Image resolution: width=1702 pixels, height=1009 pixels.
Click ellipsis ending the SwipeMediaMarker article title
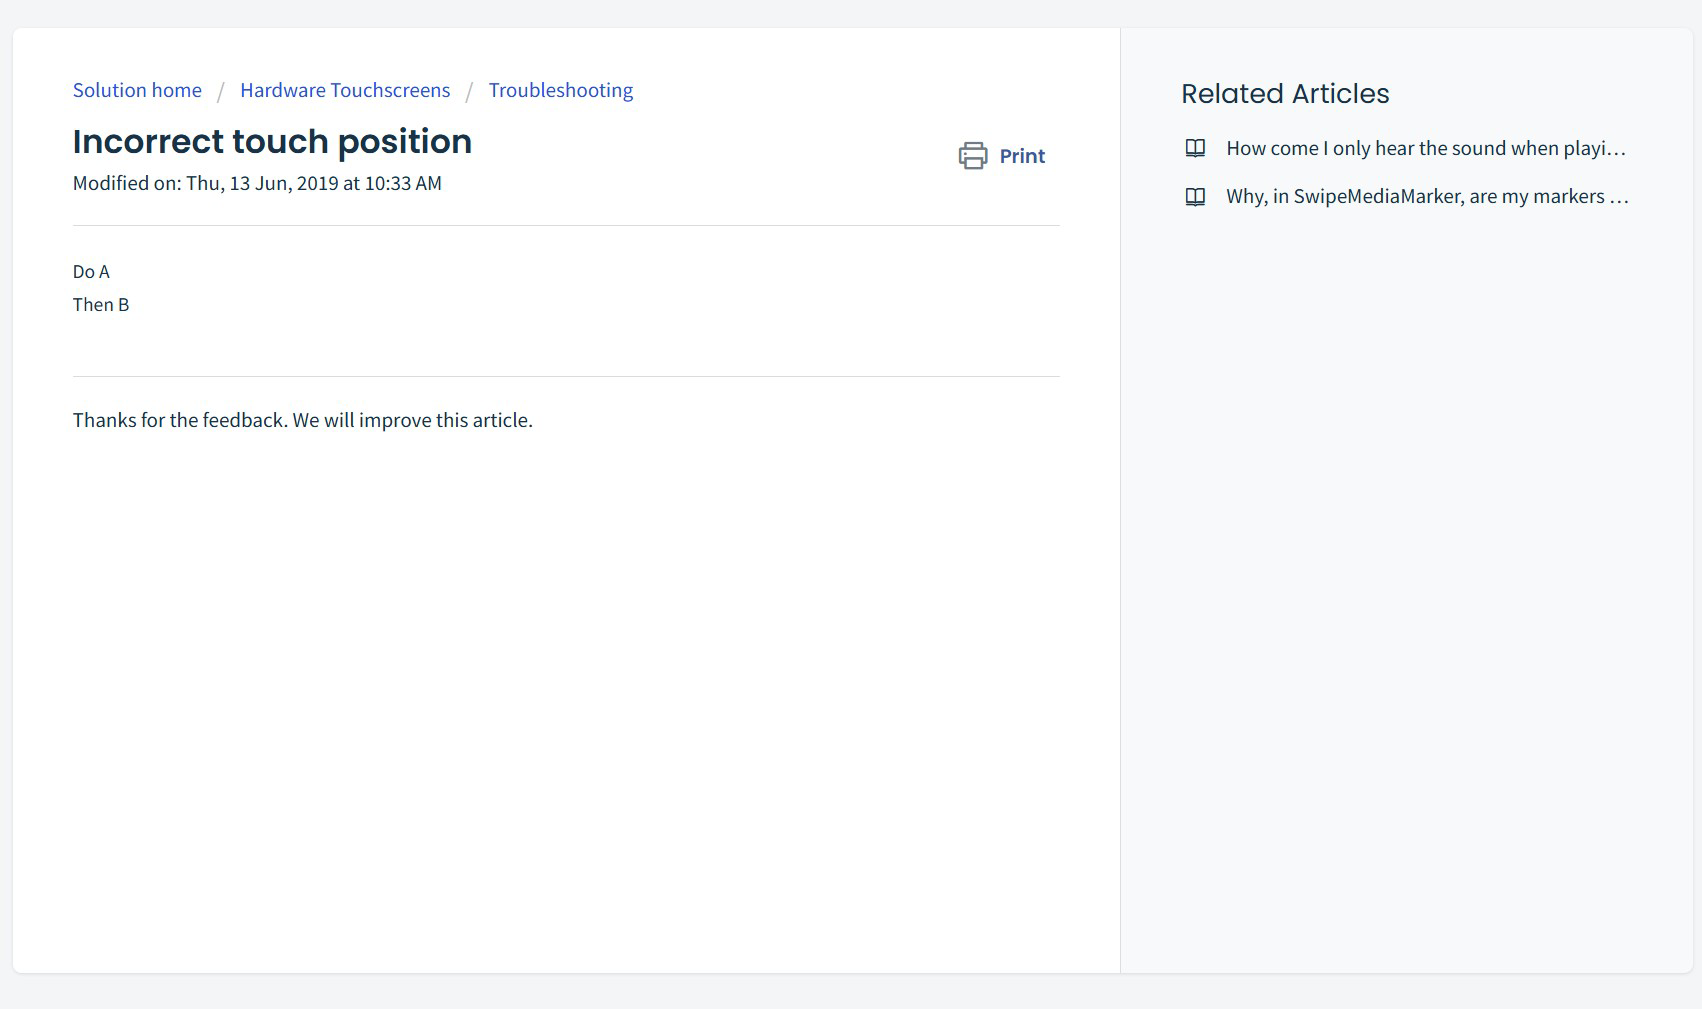point(1619,198)
